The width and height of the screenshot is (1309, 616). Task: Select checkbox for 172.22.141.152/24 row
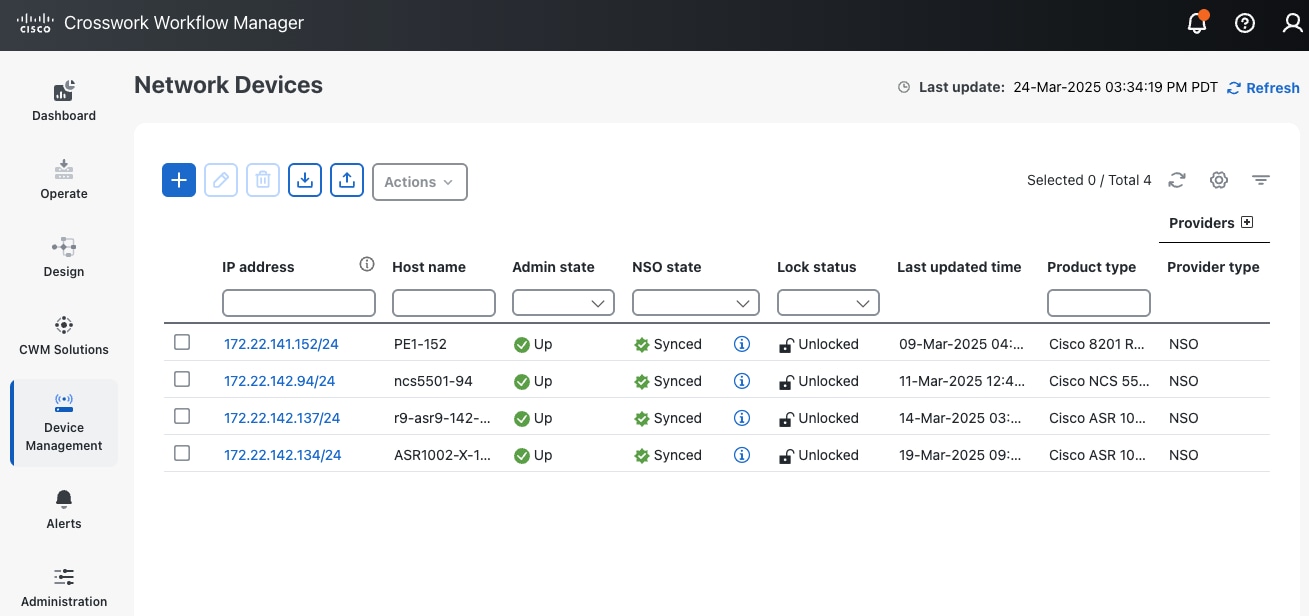(x=182, y=342)
